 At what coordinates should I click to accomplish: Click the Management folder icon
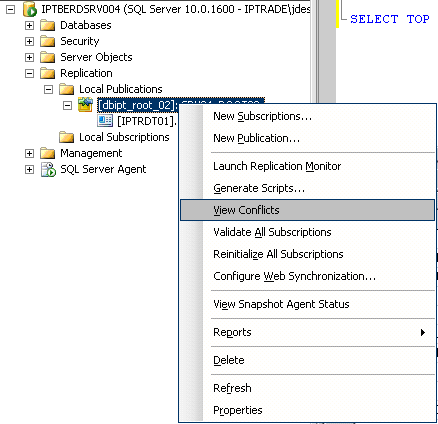[47, 153]
